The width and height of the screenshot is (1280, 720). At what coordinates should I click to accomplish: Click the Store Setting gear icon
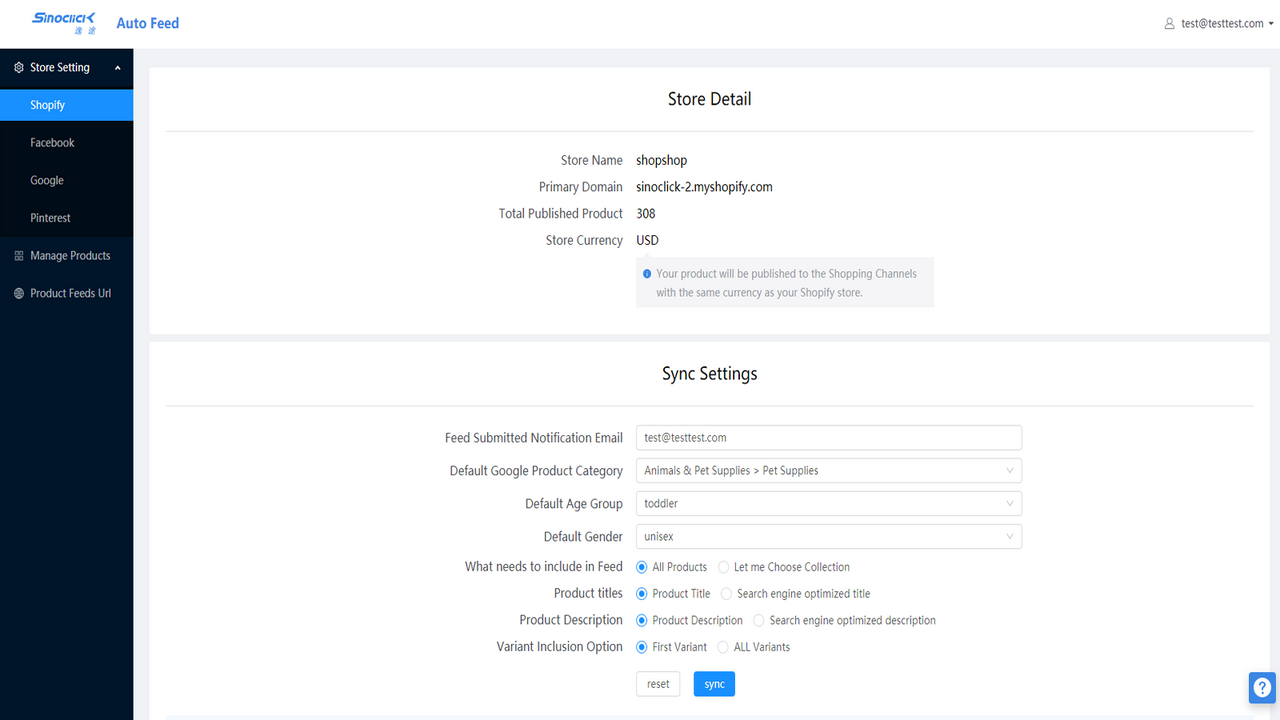pyautogui.click(x=19, y=68)
